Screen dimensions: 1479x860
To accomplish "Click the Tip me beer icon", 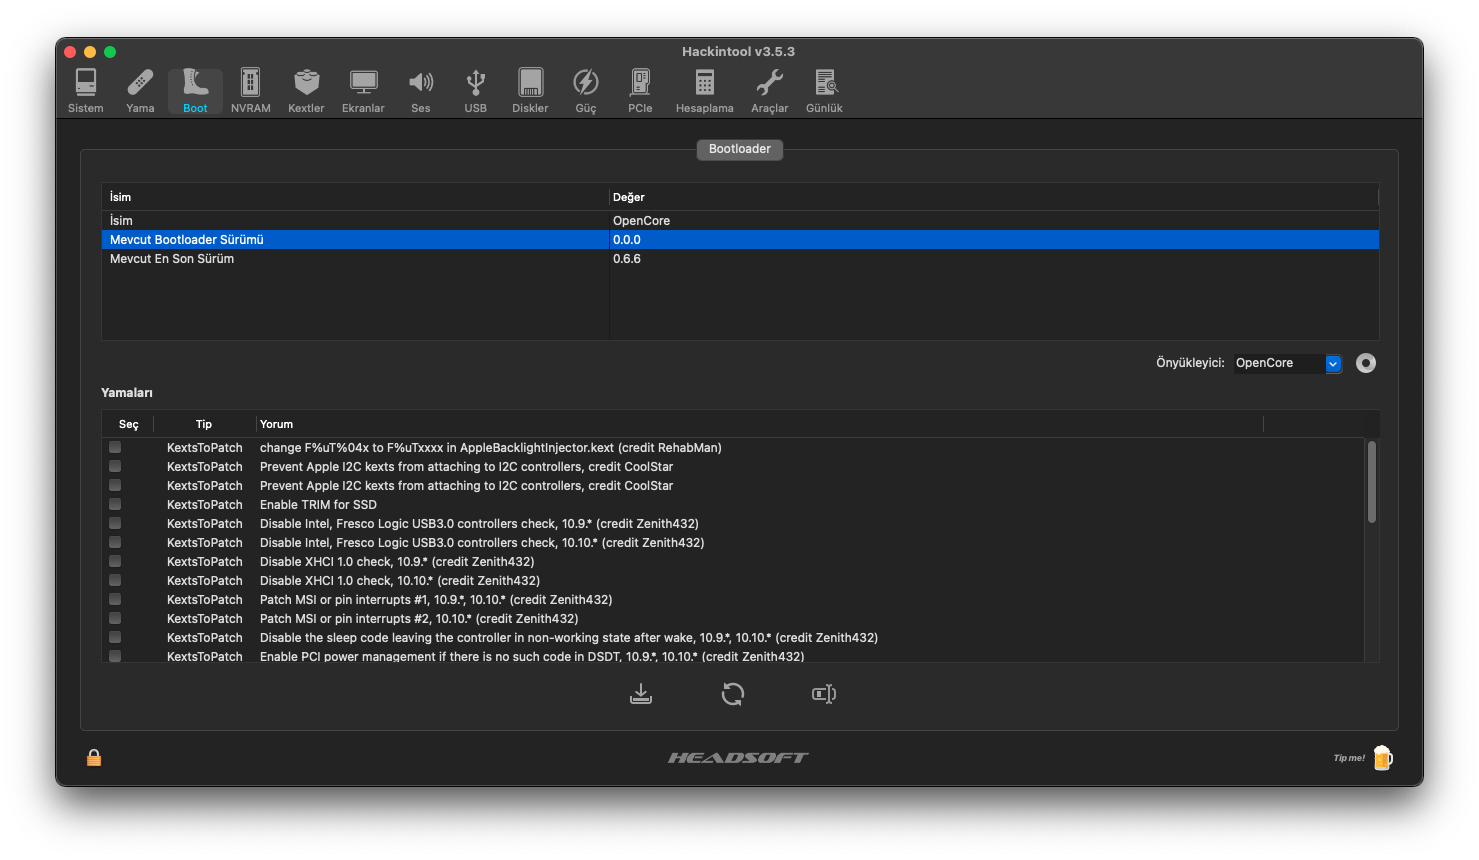I will pyautogui.click(x=1383, y=758).
